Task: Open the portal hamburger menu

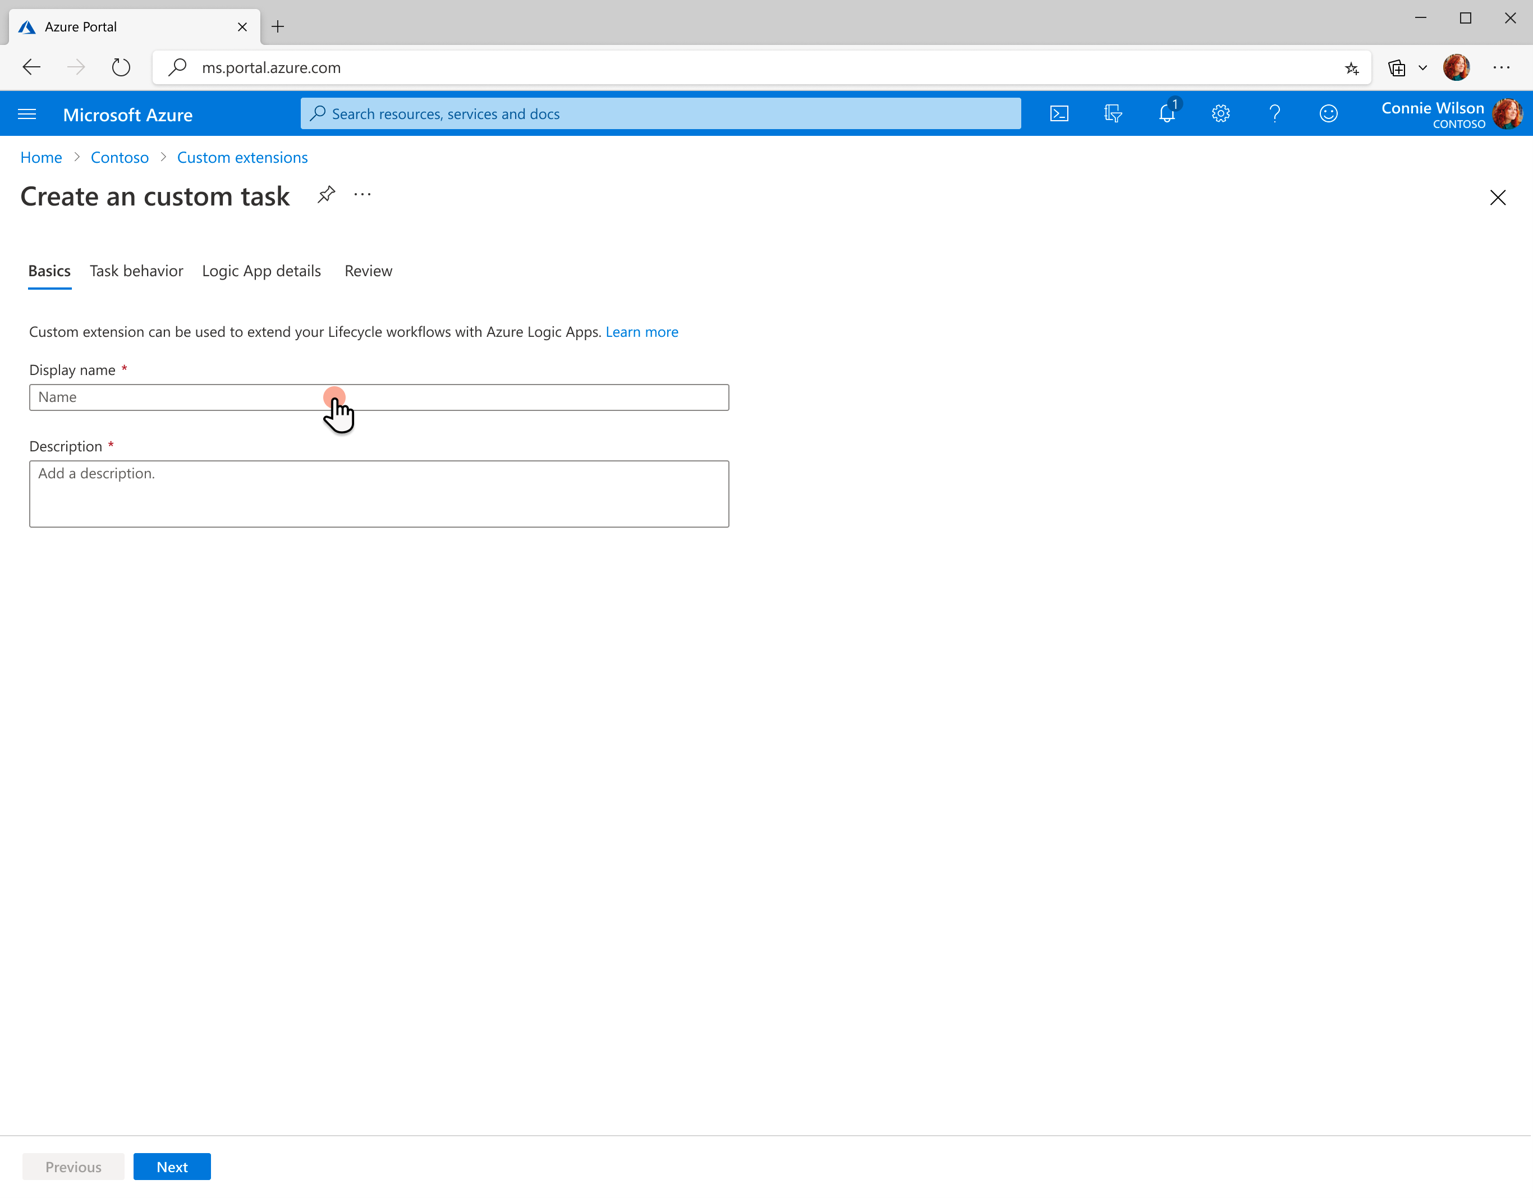Action: [x=27, y=113]
